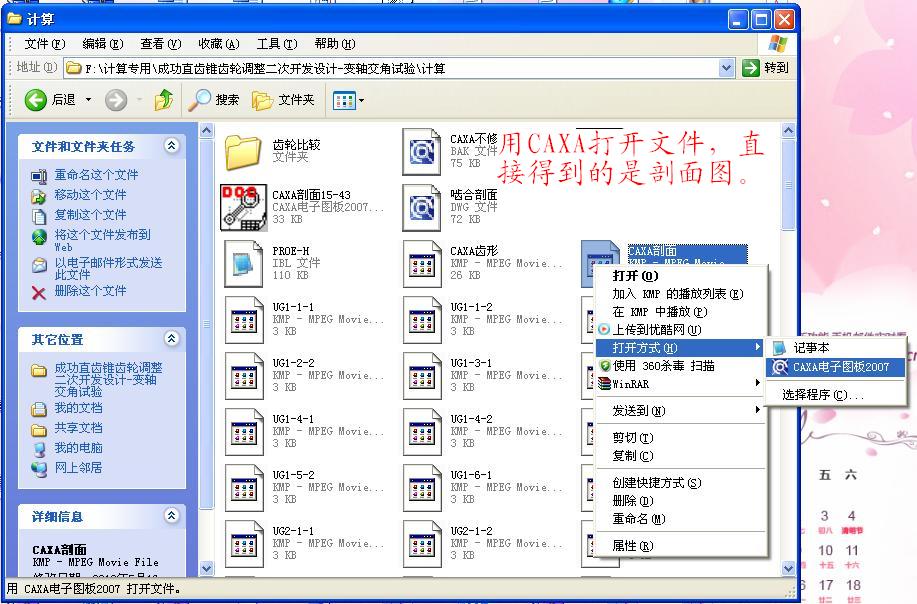Click the left pane scroll-up arrow
The width and height of the screenshot is (917, 604).
coord(206,130)
